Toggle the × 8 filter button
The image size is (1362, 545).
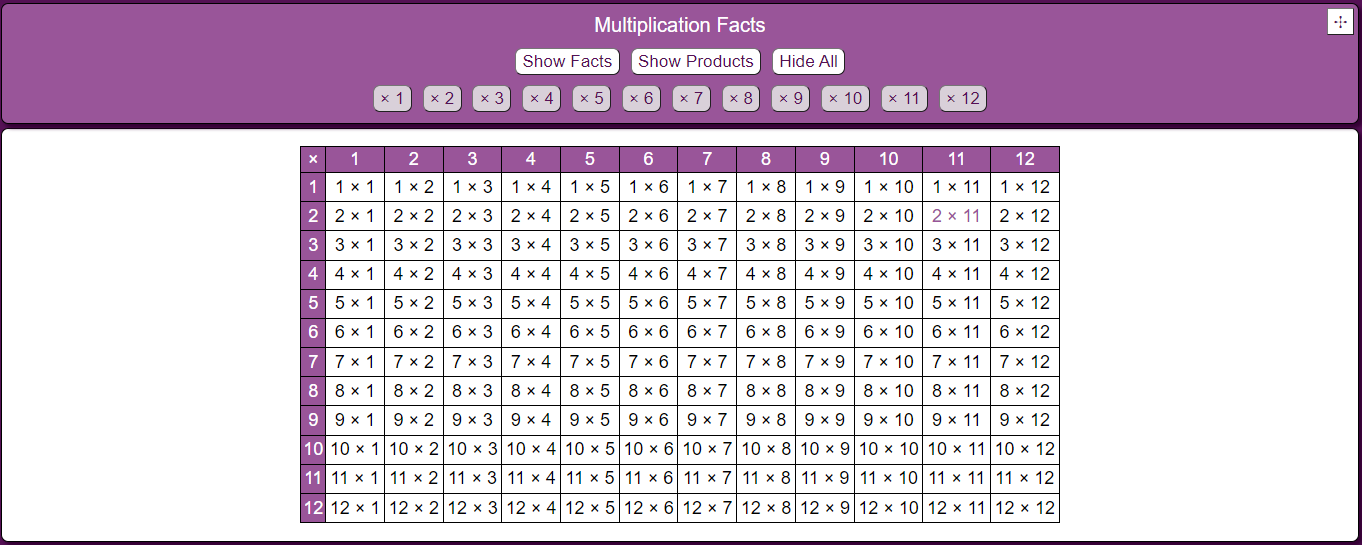[x=741, y=98]
